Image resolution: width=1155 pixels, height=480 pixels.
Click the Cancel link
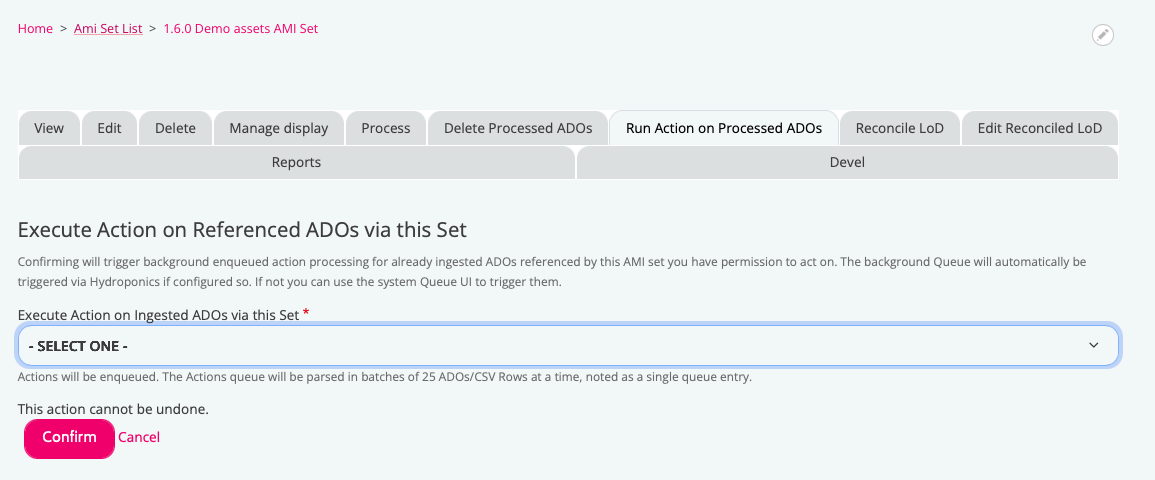(139, 437)
